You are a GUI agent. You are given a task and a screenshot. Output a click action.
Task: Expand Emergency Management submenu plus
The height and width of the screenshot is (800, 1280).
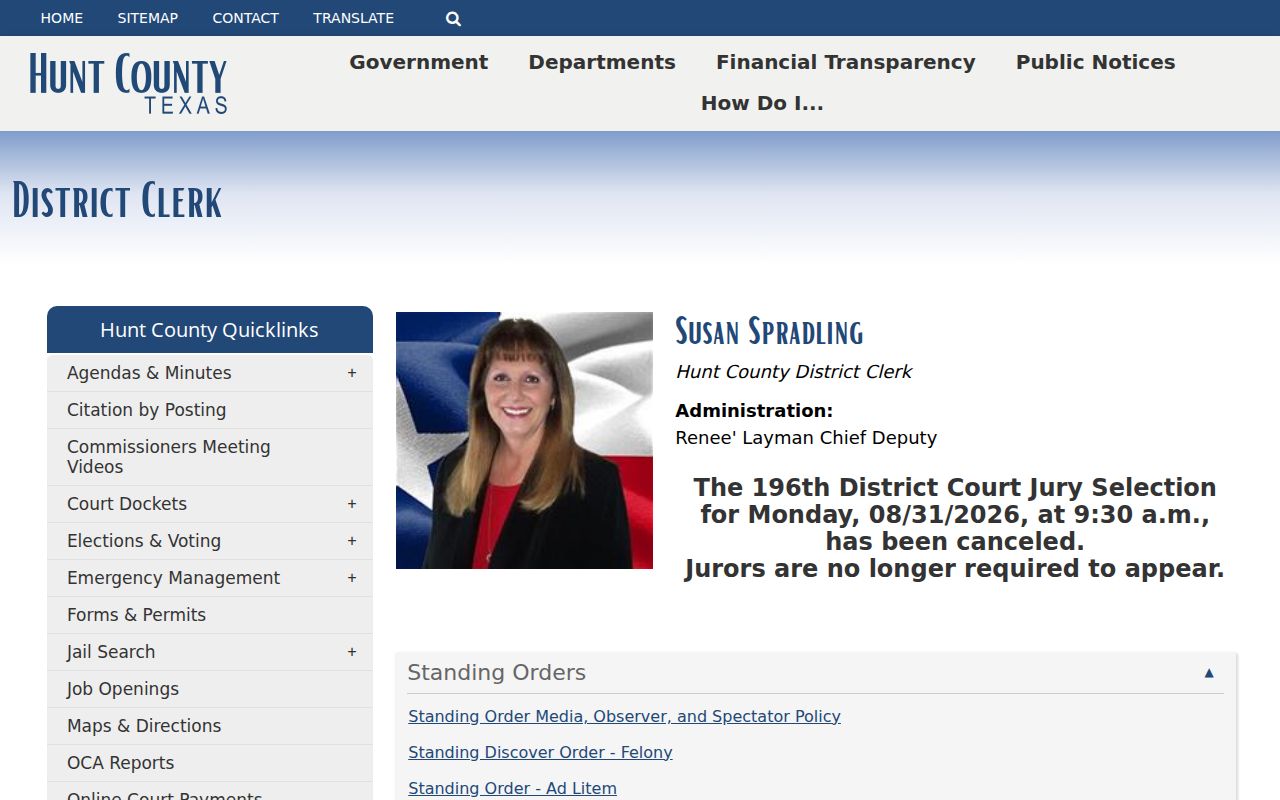[352, 578]
